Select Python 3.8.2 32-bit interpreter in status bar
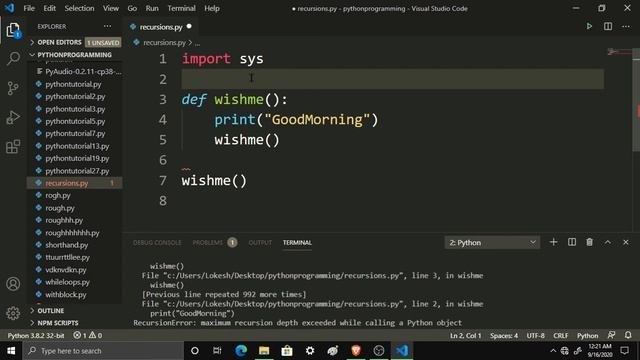Viewport: 640px width, 360px height. (x=36, y=336)
